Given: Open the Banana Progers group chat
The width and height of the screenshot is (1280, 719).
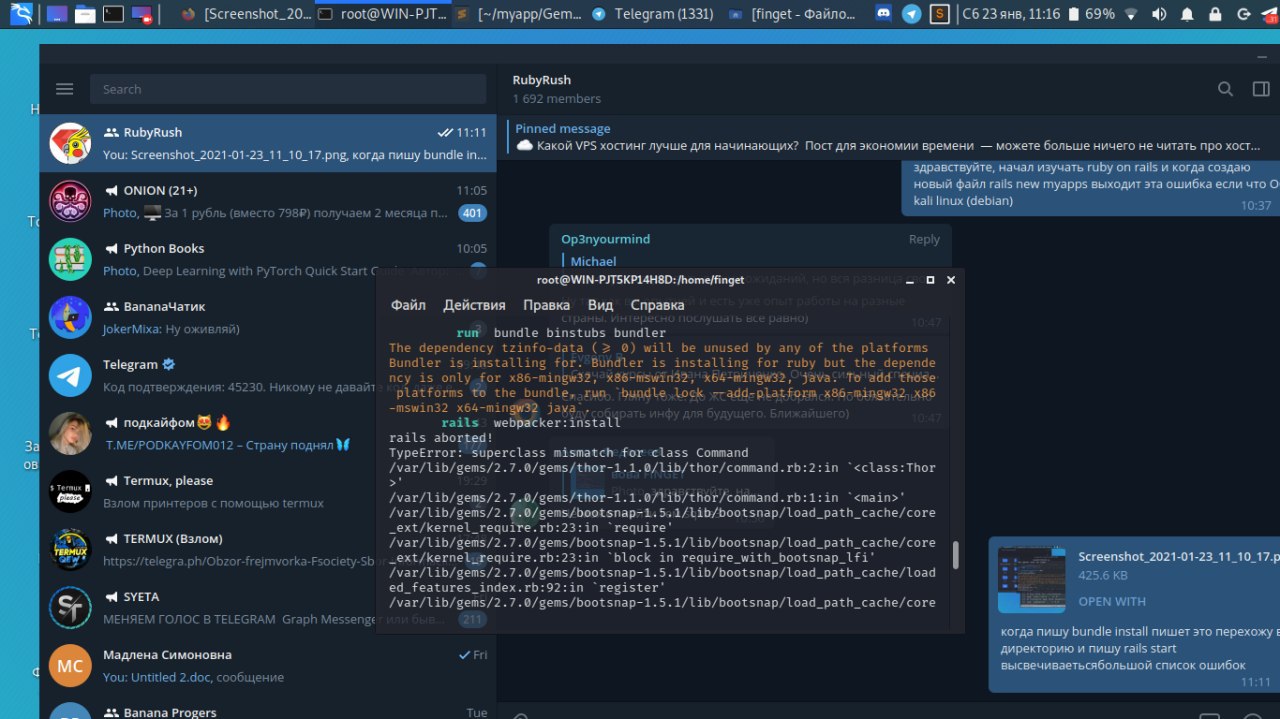Looking at the screenshot, I should pos(268,707).
